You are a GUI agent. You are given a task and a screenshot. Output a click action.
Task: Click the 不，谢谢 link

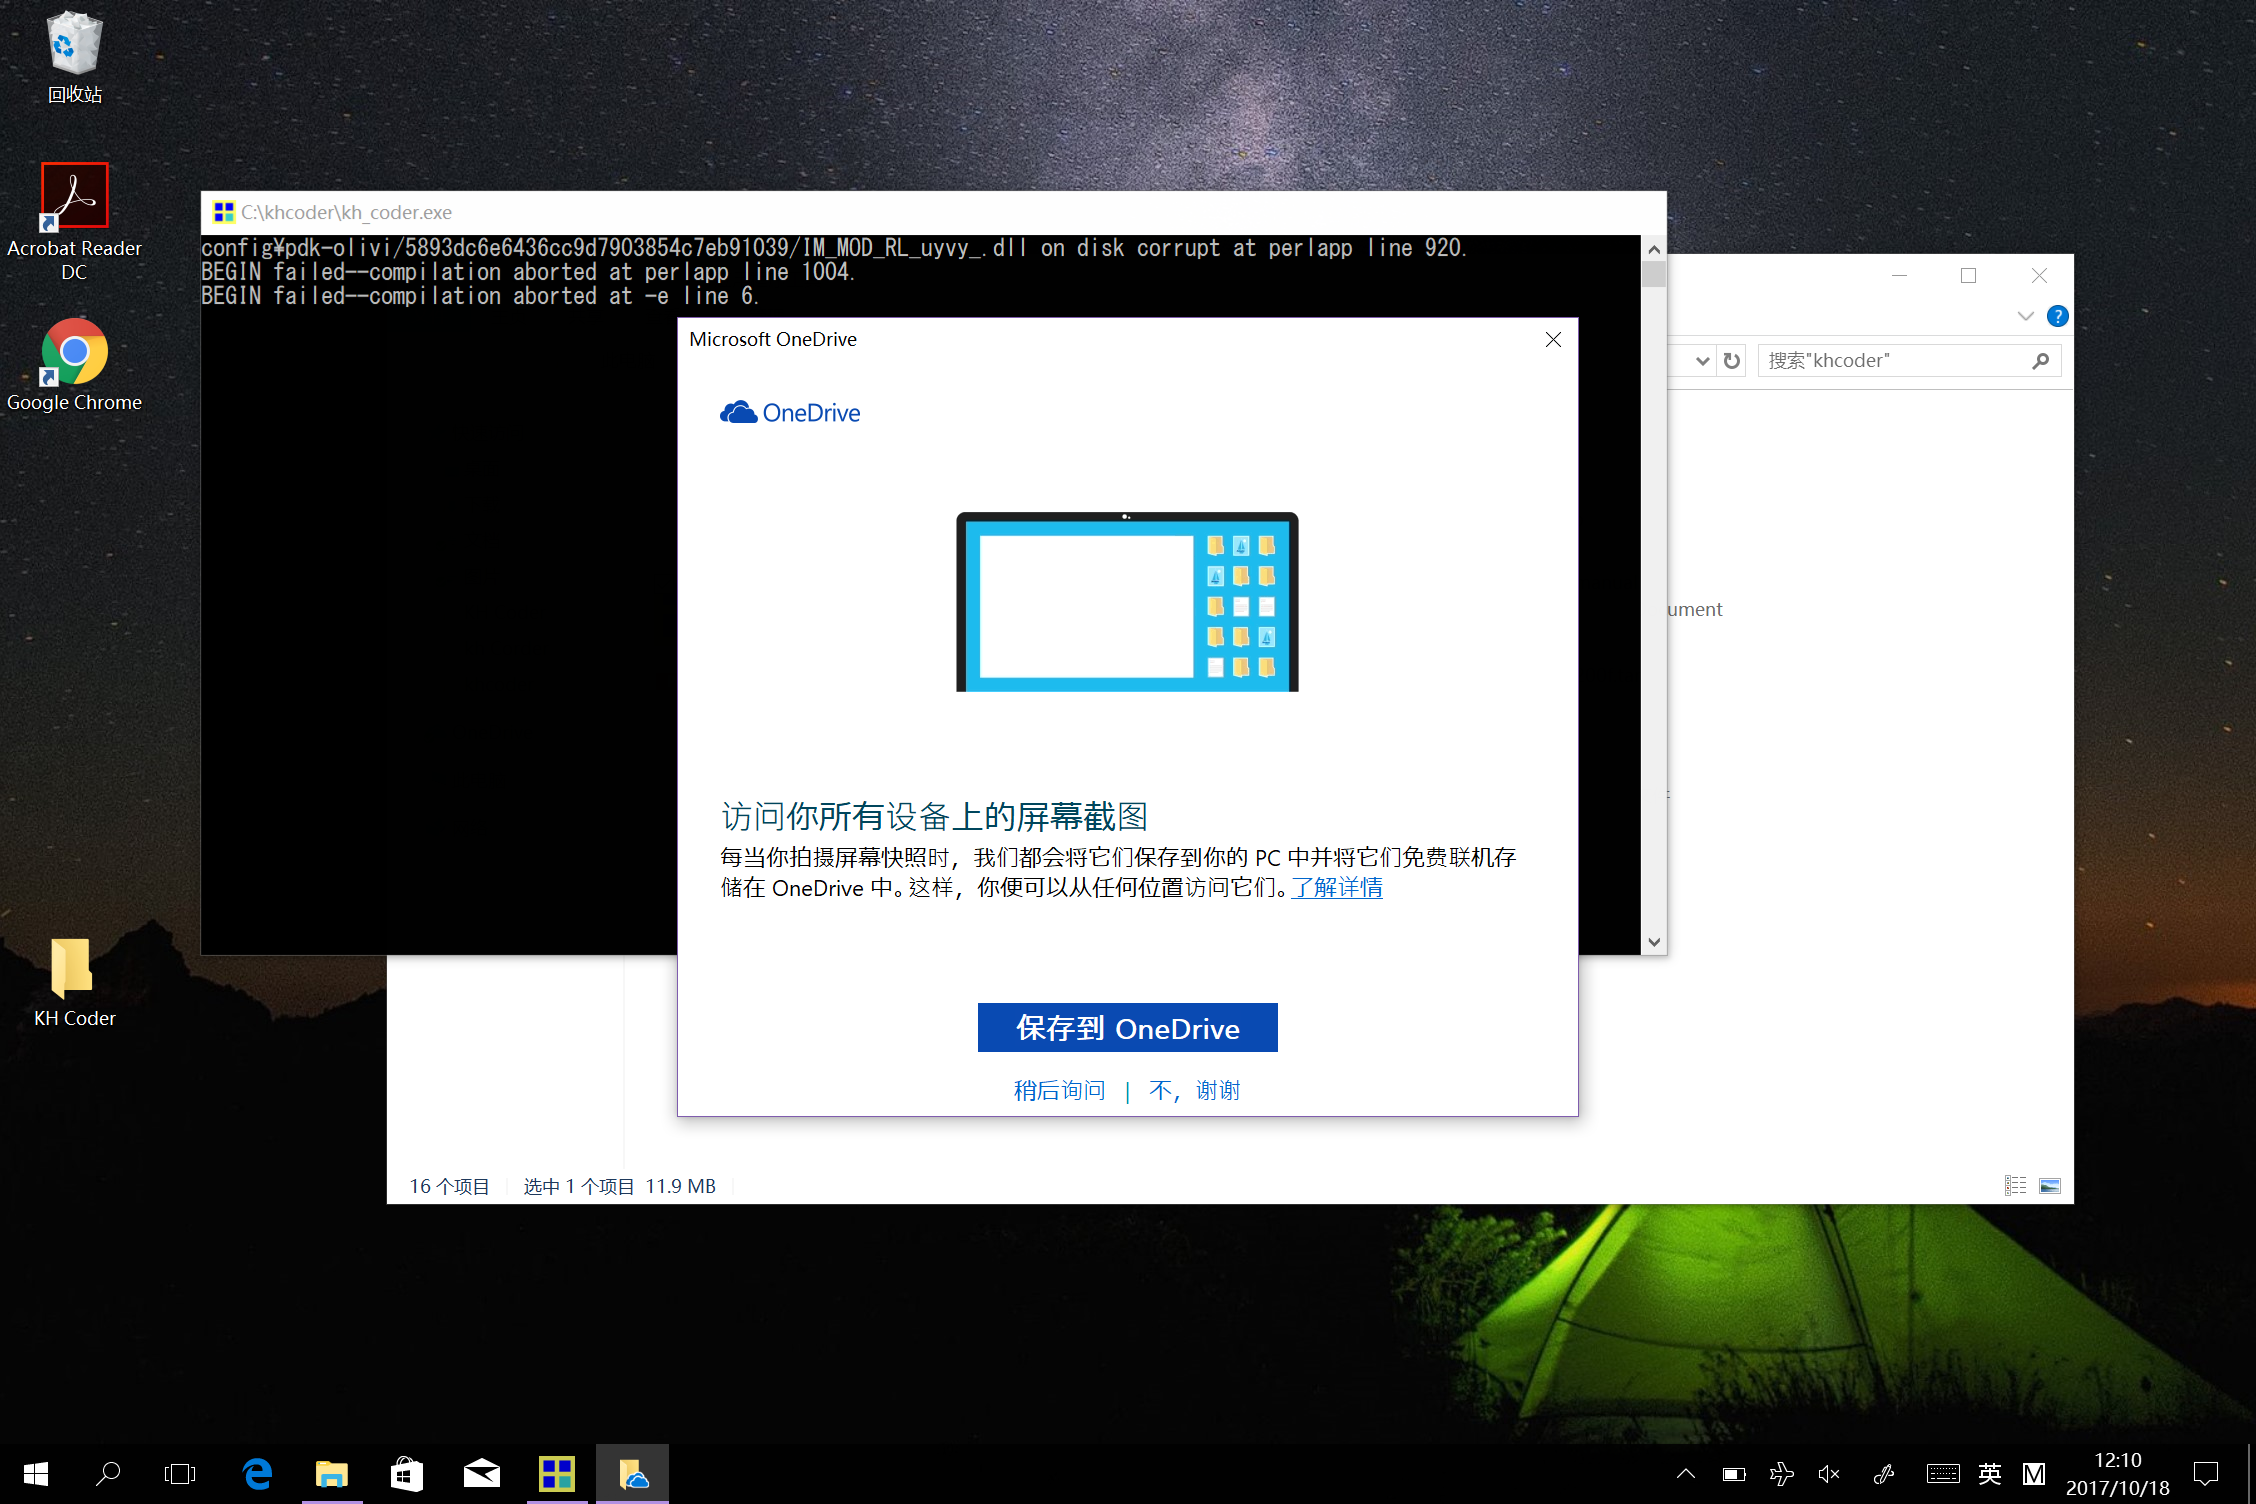tap(1194, 1090)
